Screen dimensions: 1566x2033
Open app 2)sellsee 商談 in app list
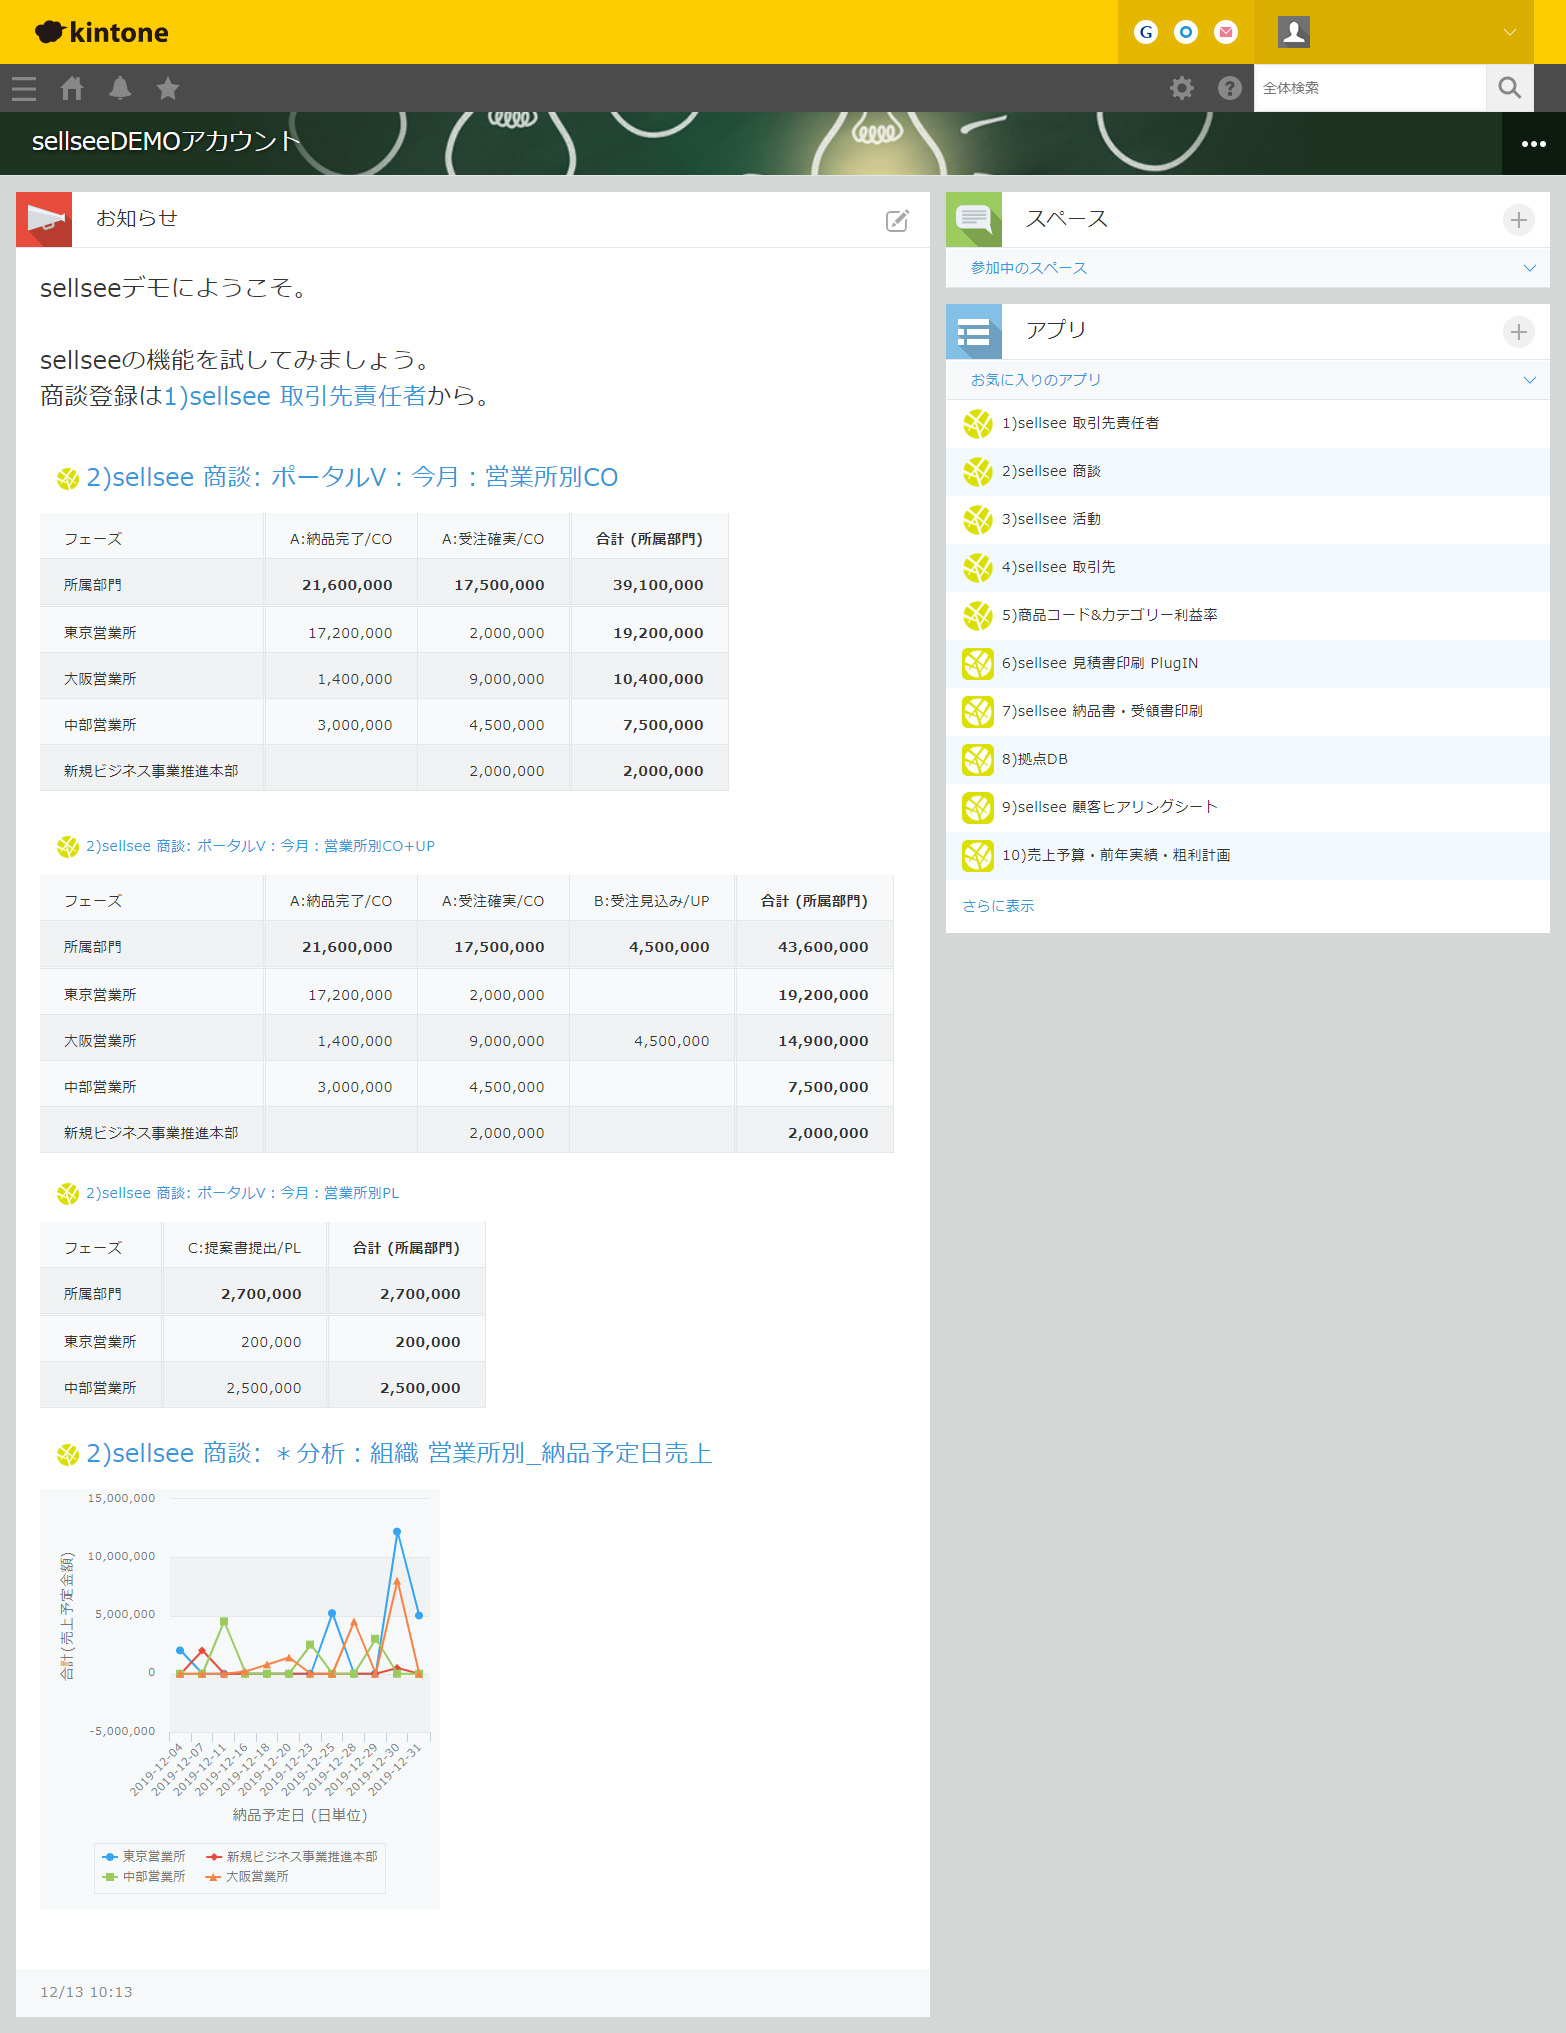pyautogui.click(x=1248, y=472)
